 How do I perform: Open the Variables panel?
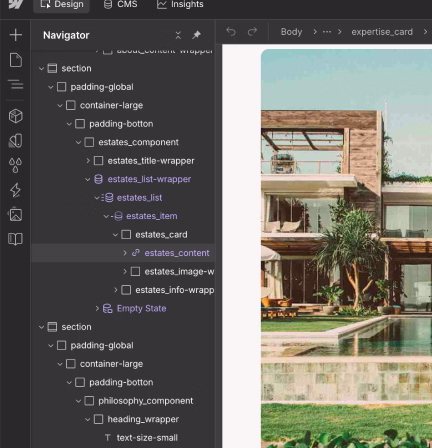[16, 141]
